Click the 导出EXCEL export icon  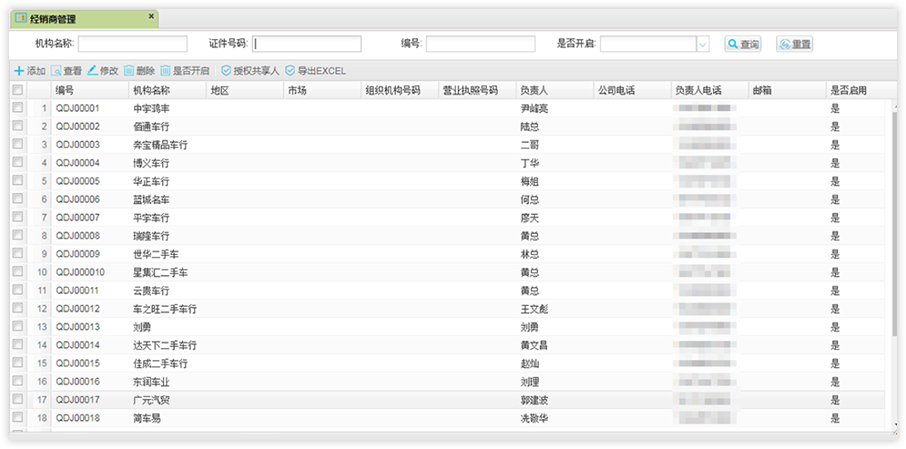(x=290, y=71)
